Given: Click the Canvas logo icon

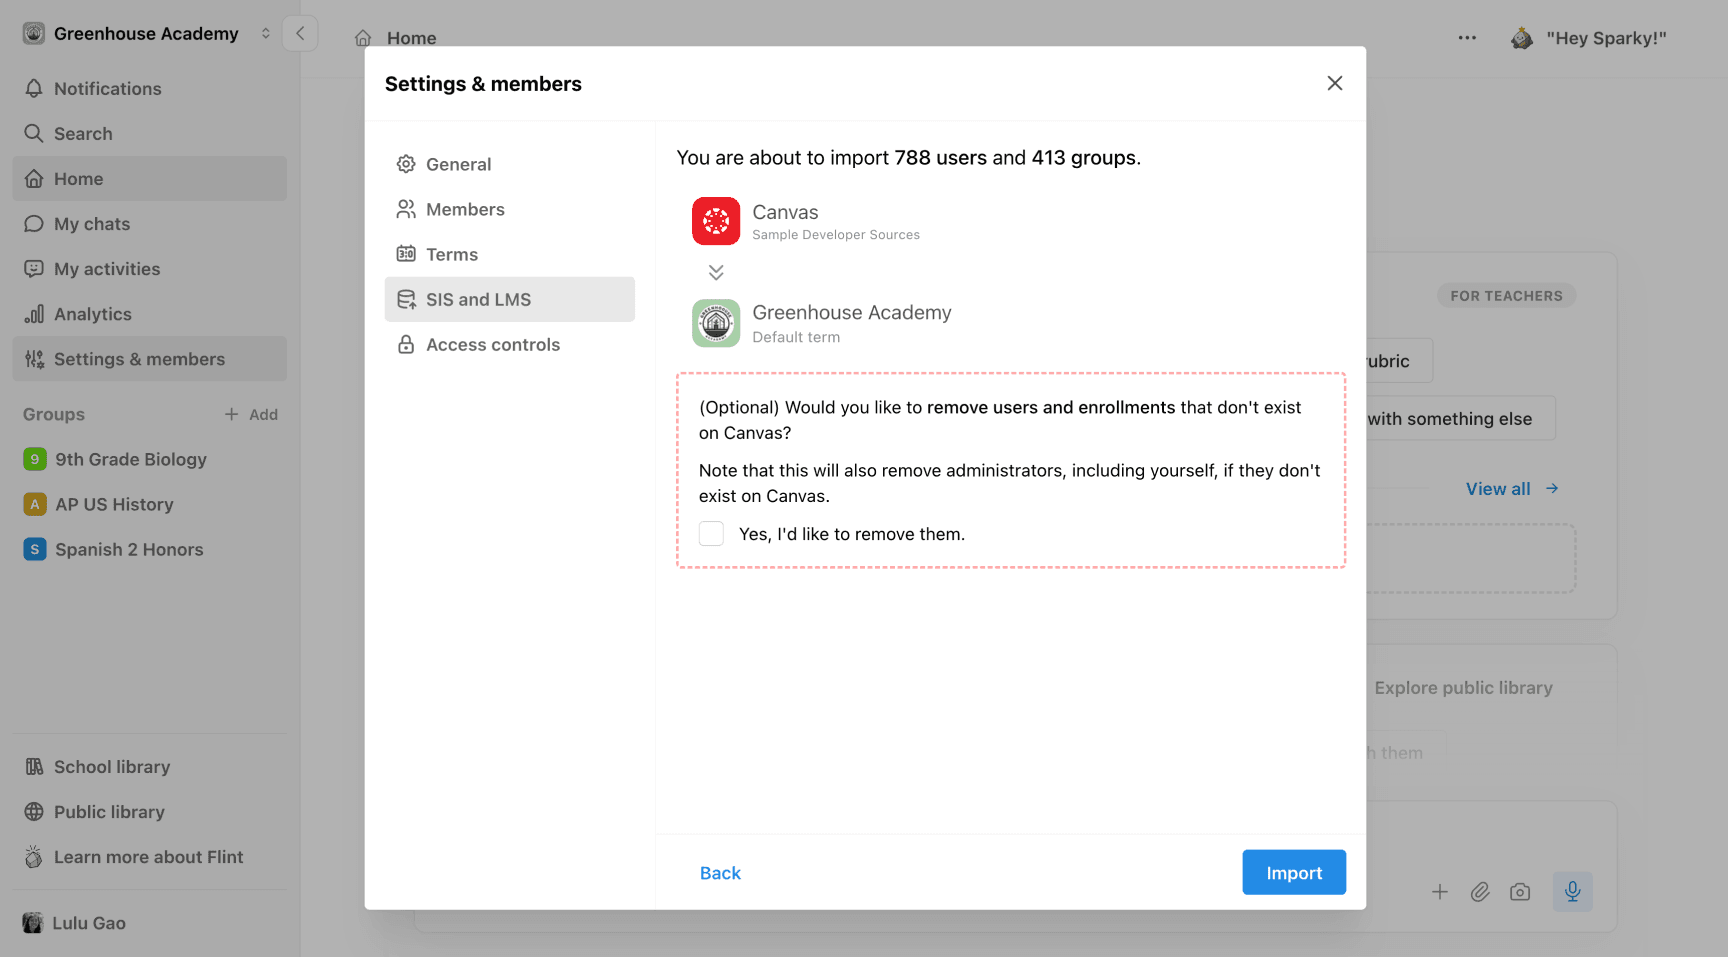Looking at the screenshot, I should pyautogui.click(x=716, y=221).
